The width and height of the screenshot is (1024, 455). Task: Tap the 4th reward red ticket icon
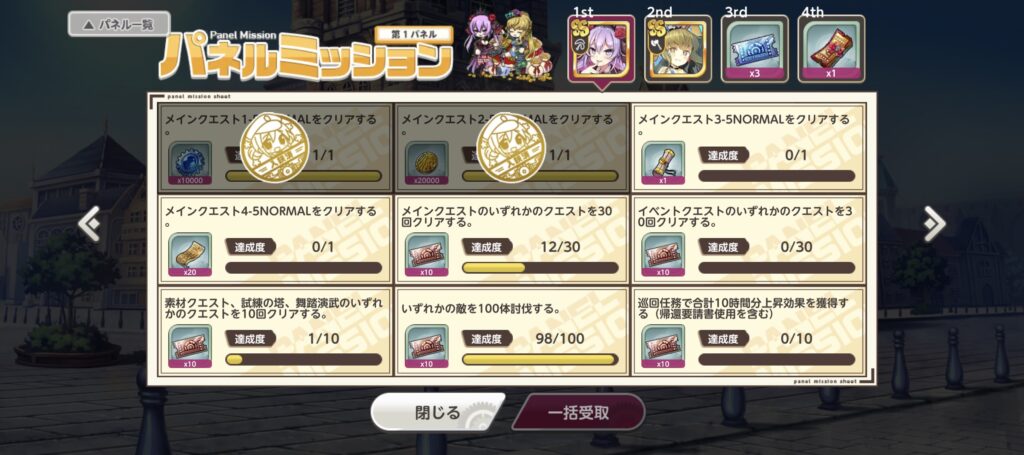831,49
